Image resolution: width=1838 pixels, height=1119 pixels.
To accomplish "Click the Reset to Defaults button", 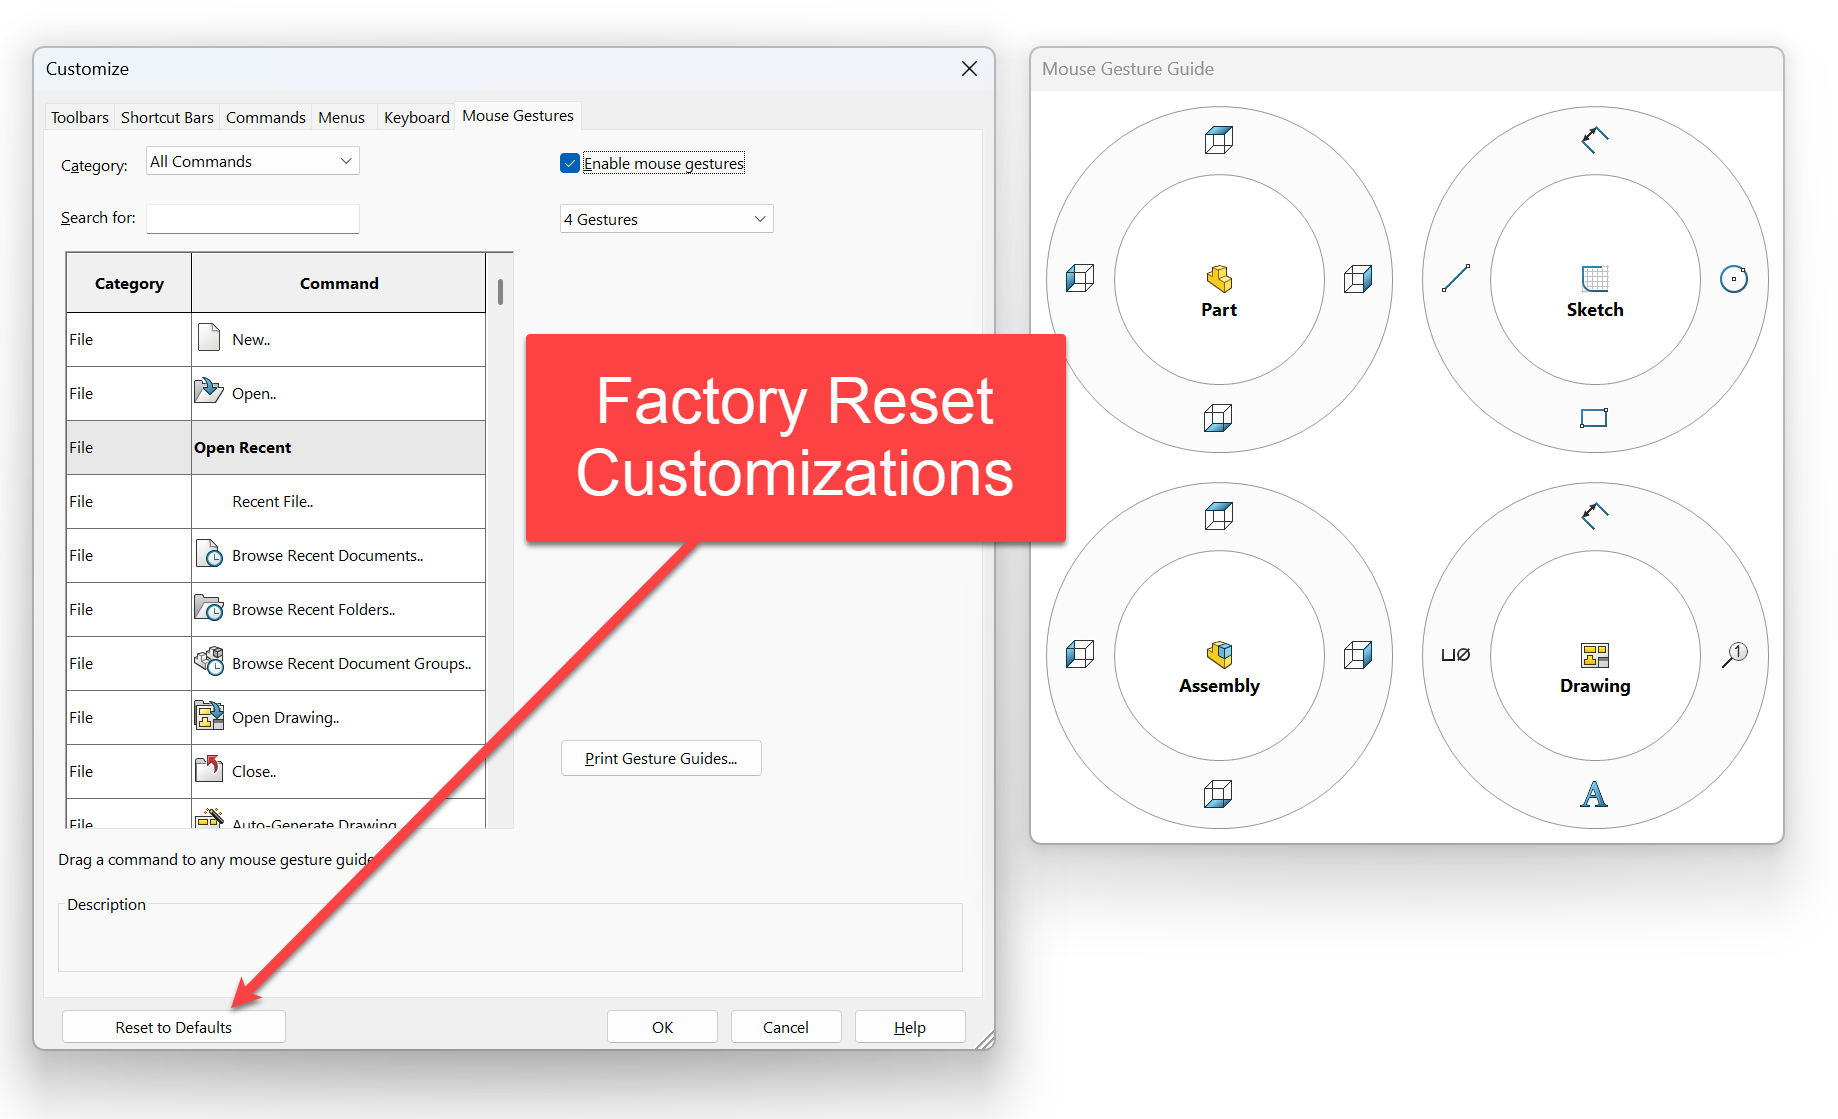I will pos(174,1027).
